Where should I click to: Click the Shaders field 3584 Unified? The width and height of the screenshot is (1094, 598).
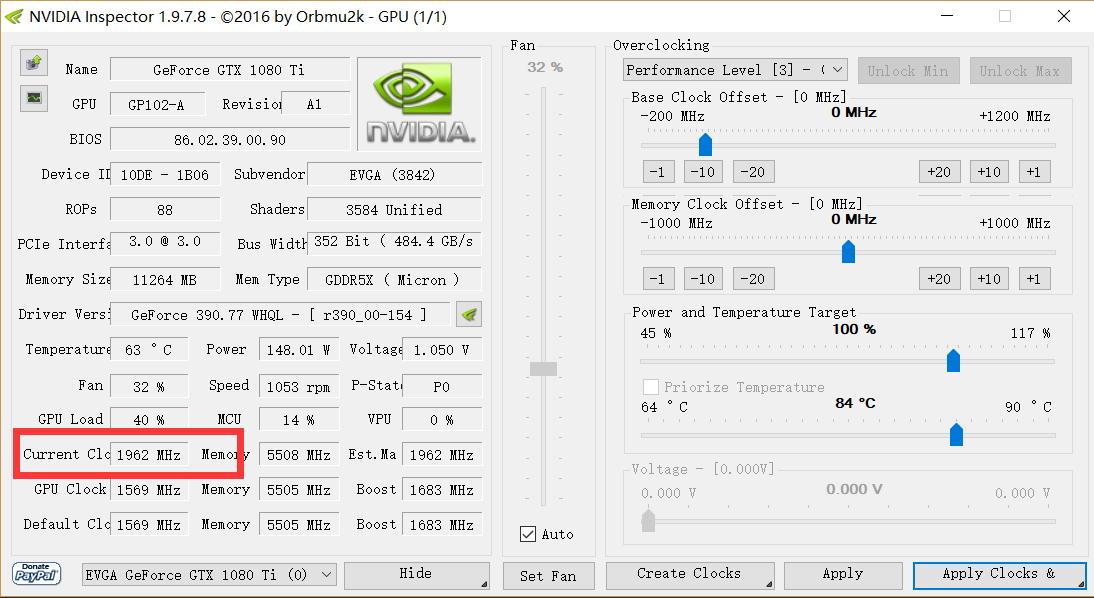pos(394,209)
